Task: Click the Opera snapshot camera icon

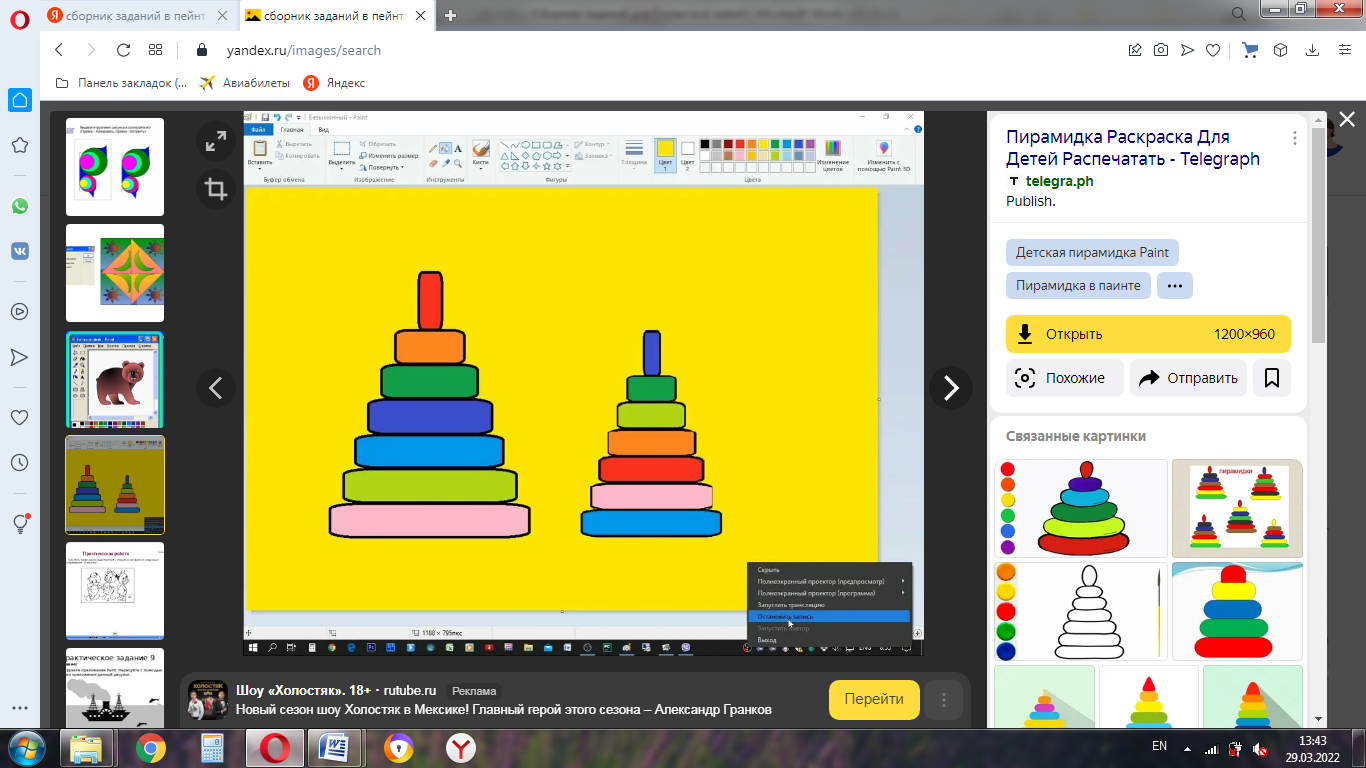Action: tap(1161, 50)
